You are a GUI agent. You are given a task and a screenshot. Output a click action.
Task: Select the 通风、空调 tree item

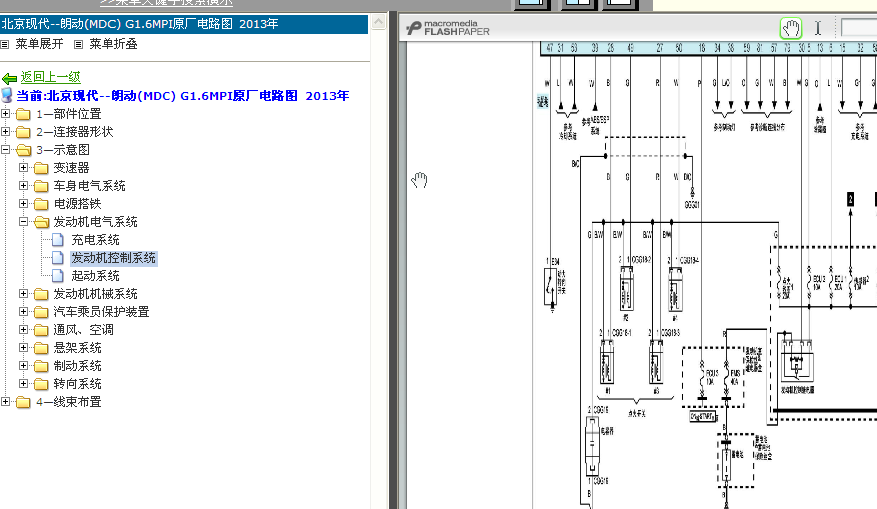coord(84,330)
